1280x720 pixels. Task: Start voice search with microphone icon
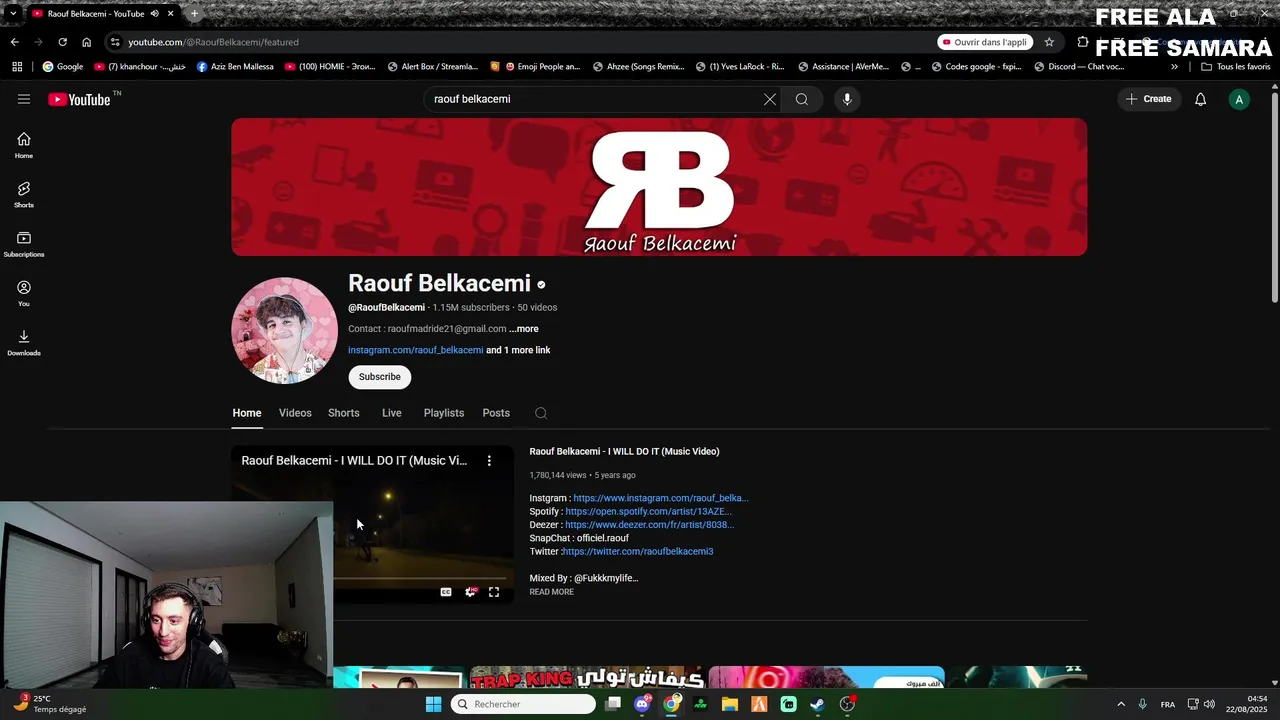tap(847, 99)
